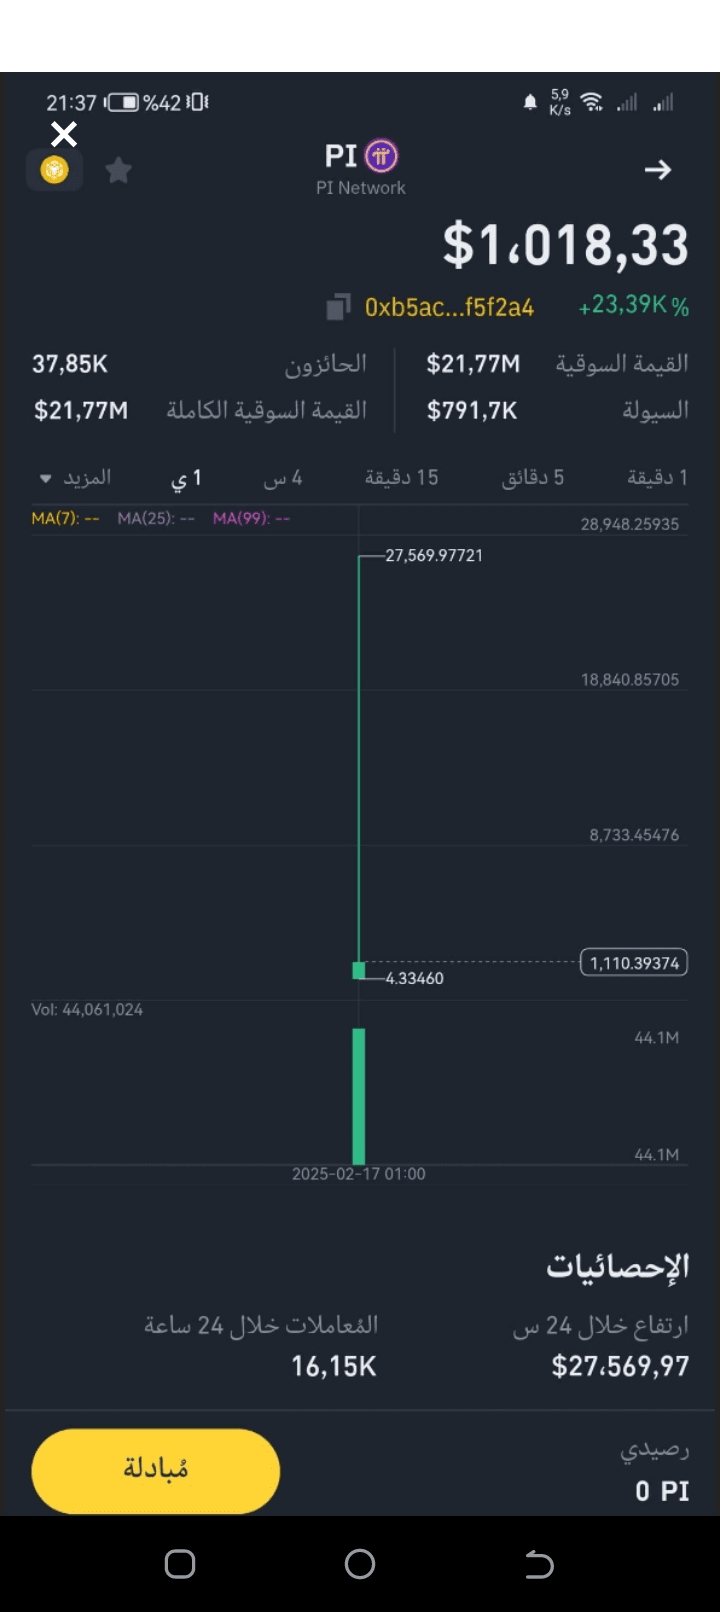Image resolution: width=720 pixels, height=1612 pixels.
Task: Tap the MA(7) indicator label
Action: tap(65, 518)
